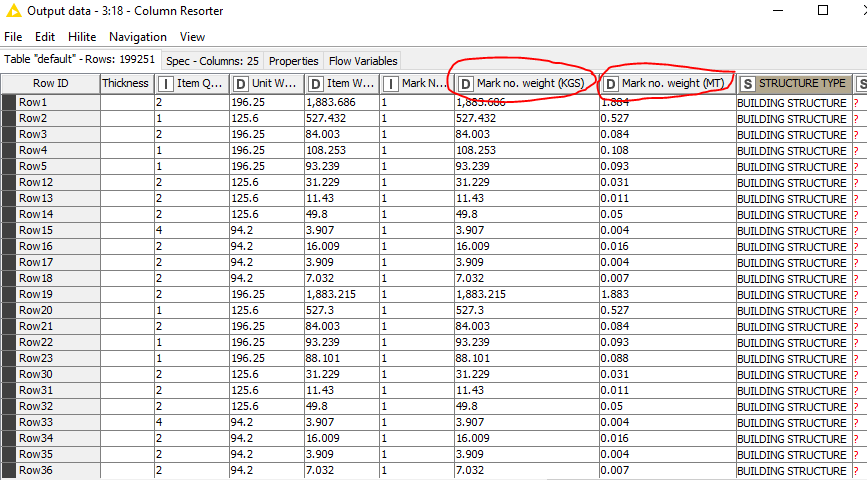Click the Thickness column header

(x=127, y=84)
